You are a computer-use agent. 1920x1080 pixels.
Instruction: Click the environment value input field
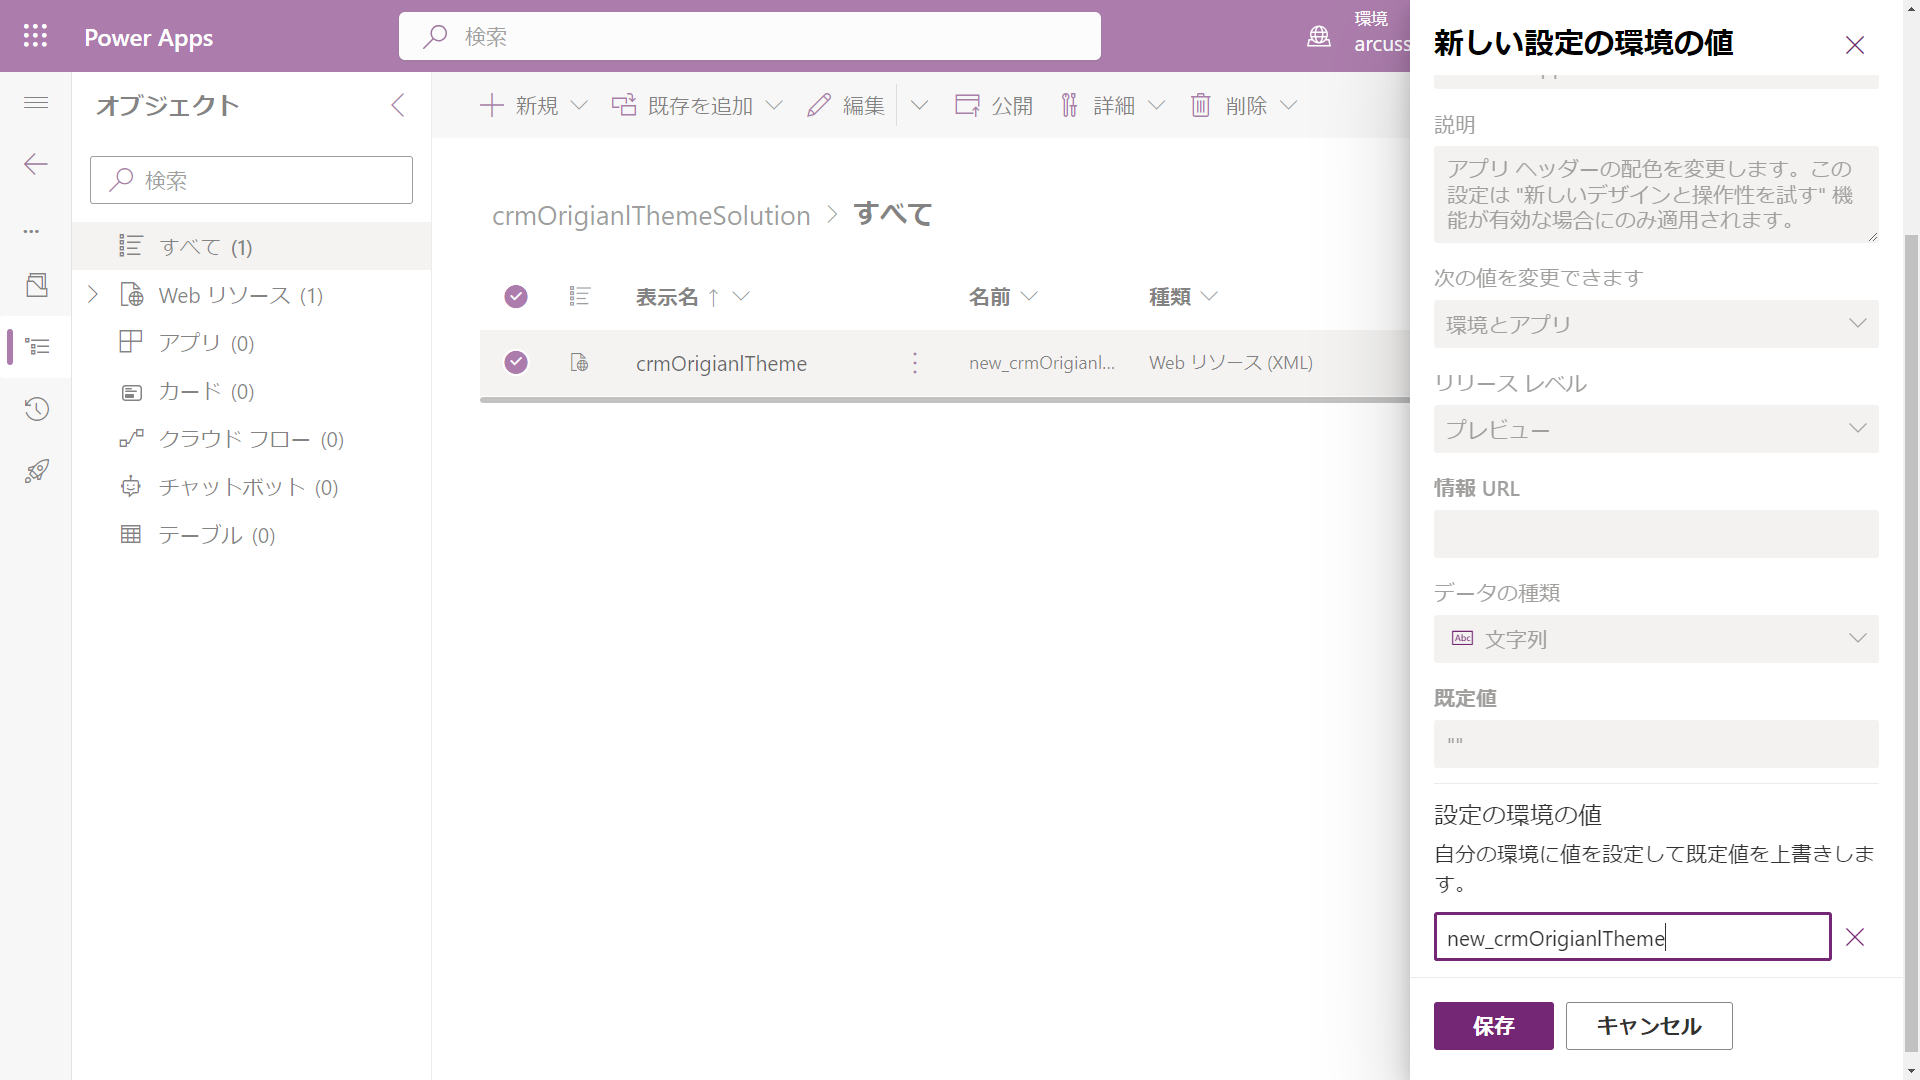[1632, 937]
